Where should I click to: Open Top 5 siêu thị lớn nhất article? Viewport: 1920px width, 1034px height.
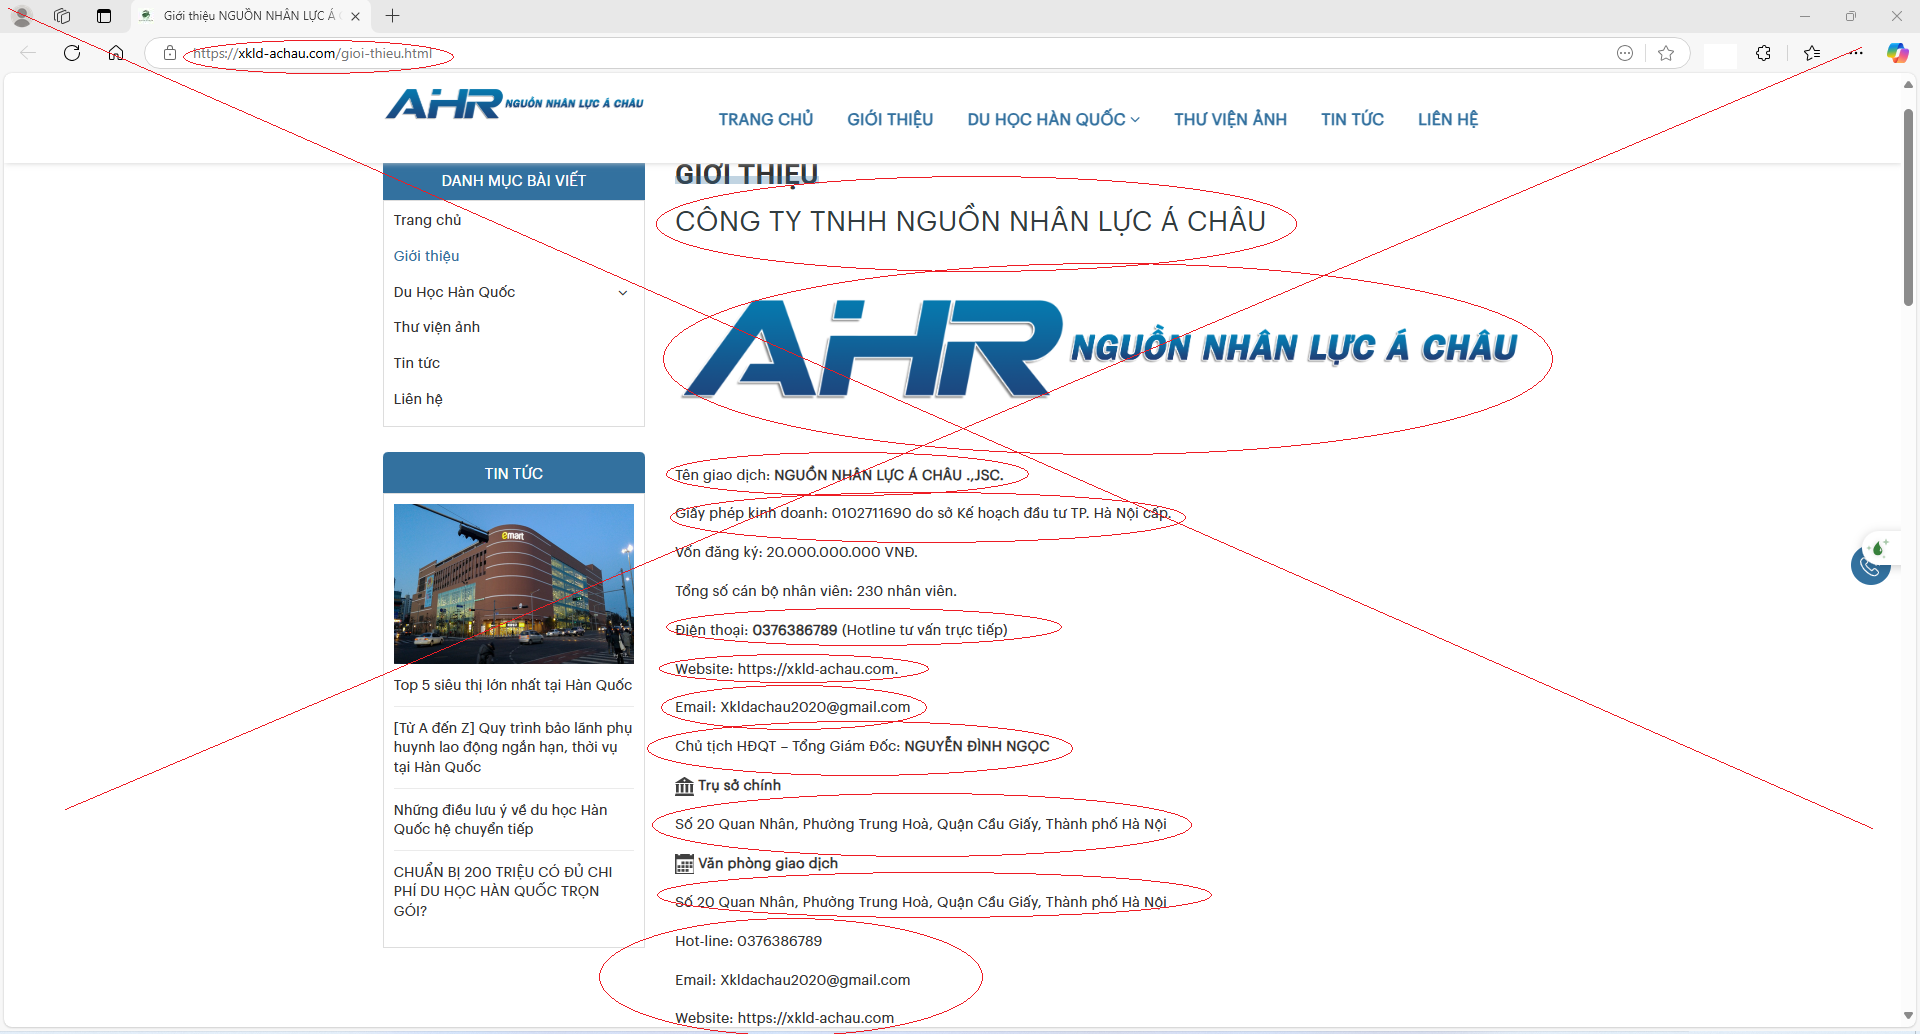coord(513,685)
